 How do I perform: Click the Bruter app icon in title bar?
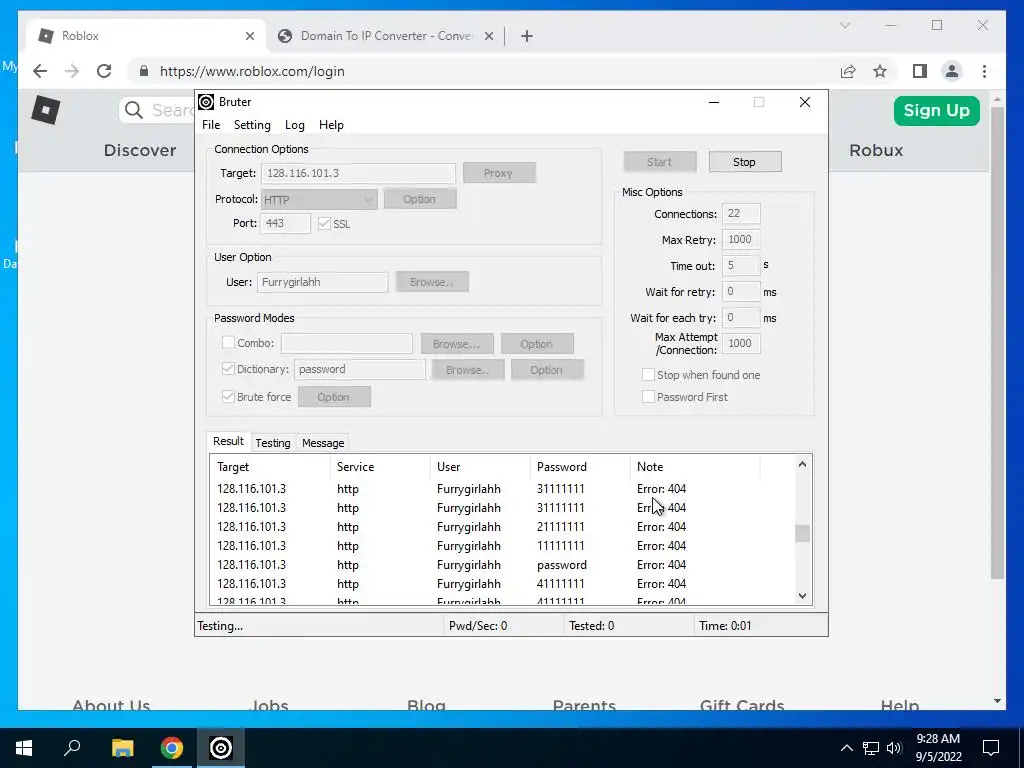206,102
